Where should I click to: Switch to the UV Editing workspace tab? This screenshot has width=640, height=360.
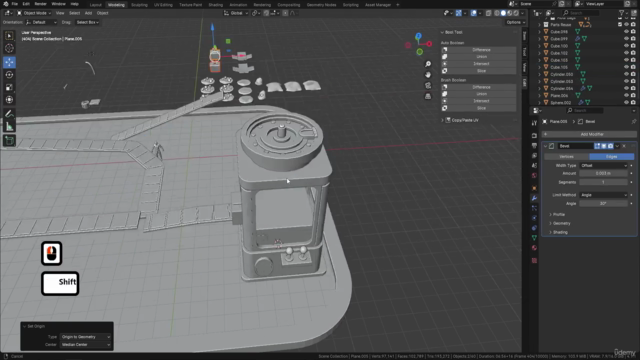163,5
